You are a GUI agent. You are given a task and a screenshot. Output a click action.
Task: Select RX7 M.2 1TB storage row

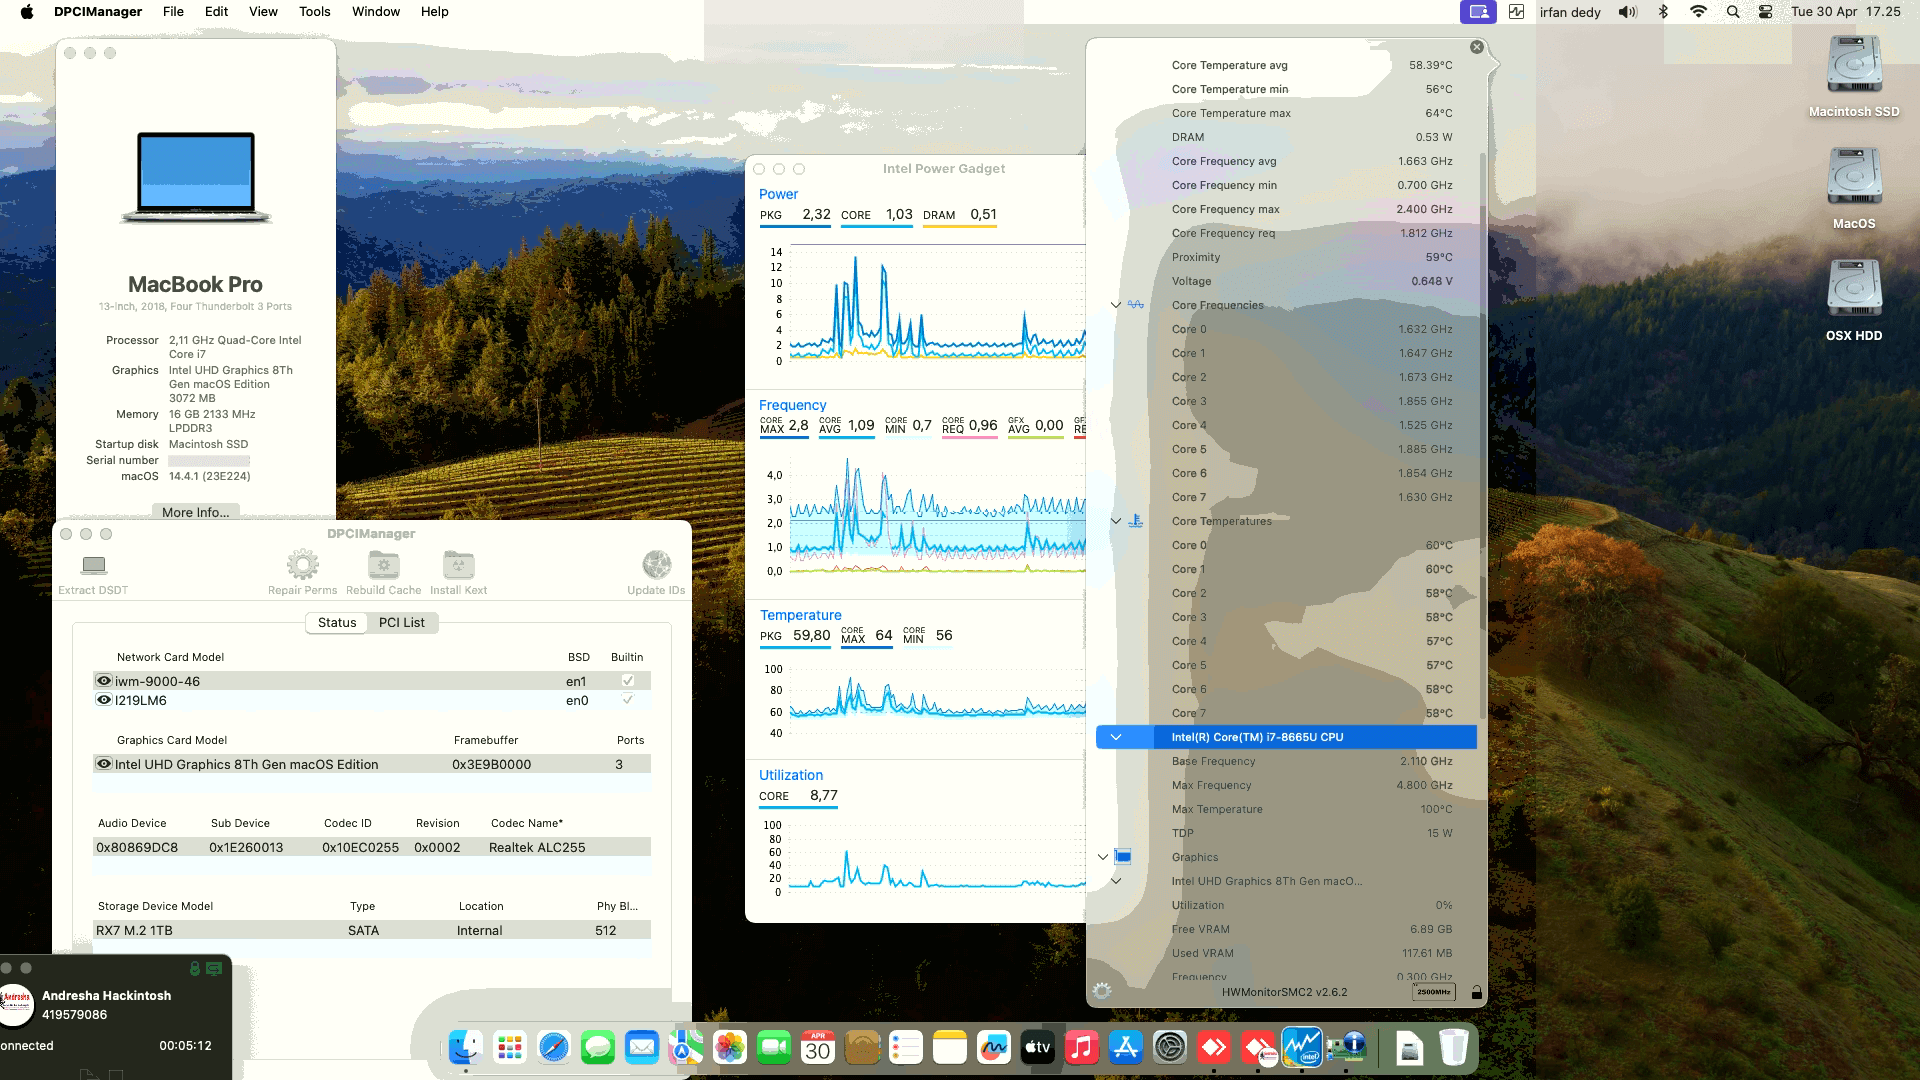(371, 930)
